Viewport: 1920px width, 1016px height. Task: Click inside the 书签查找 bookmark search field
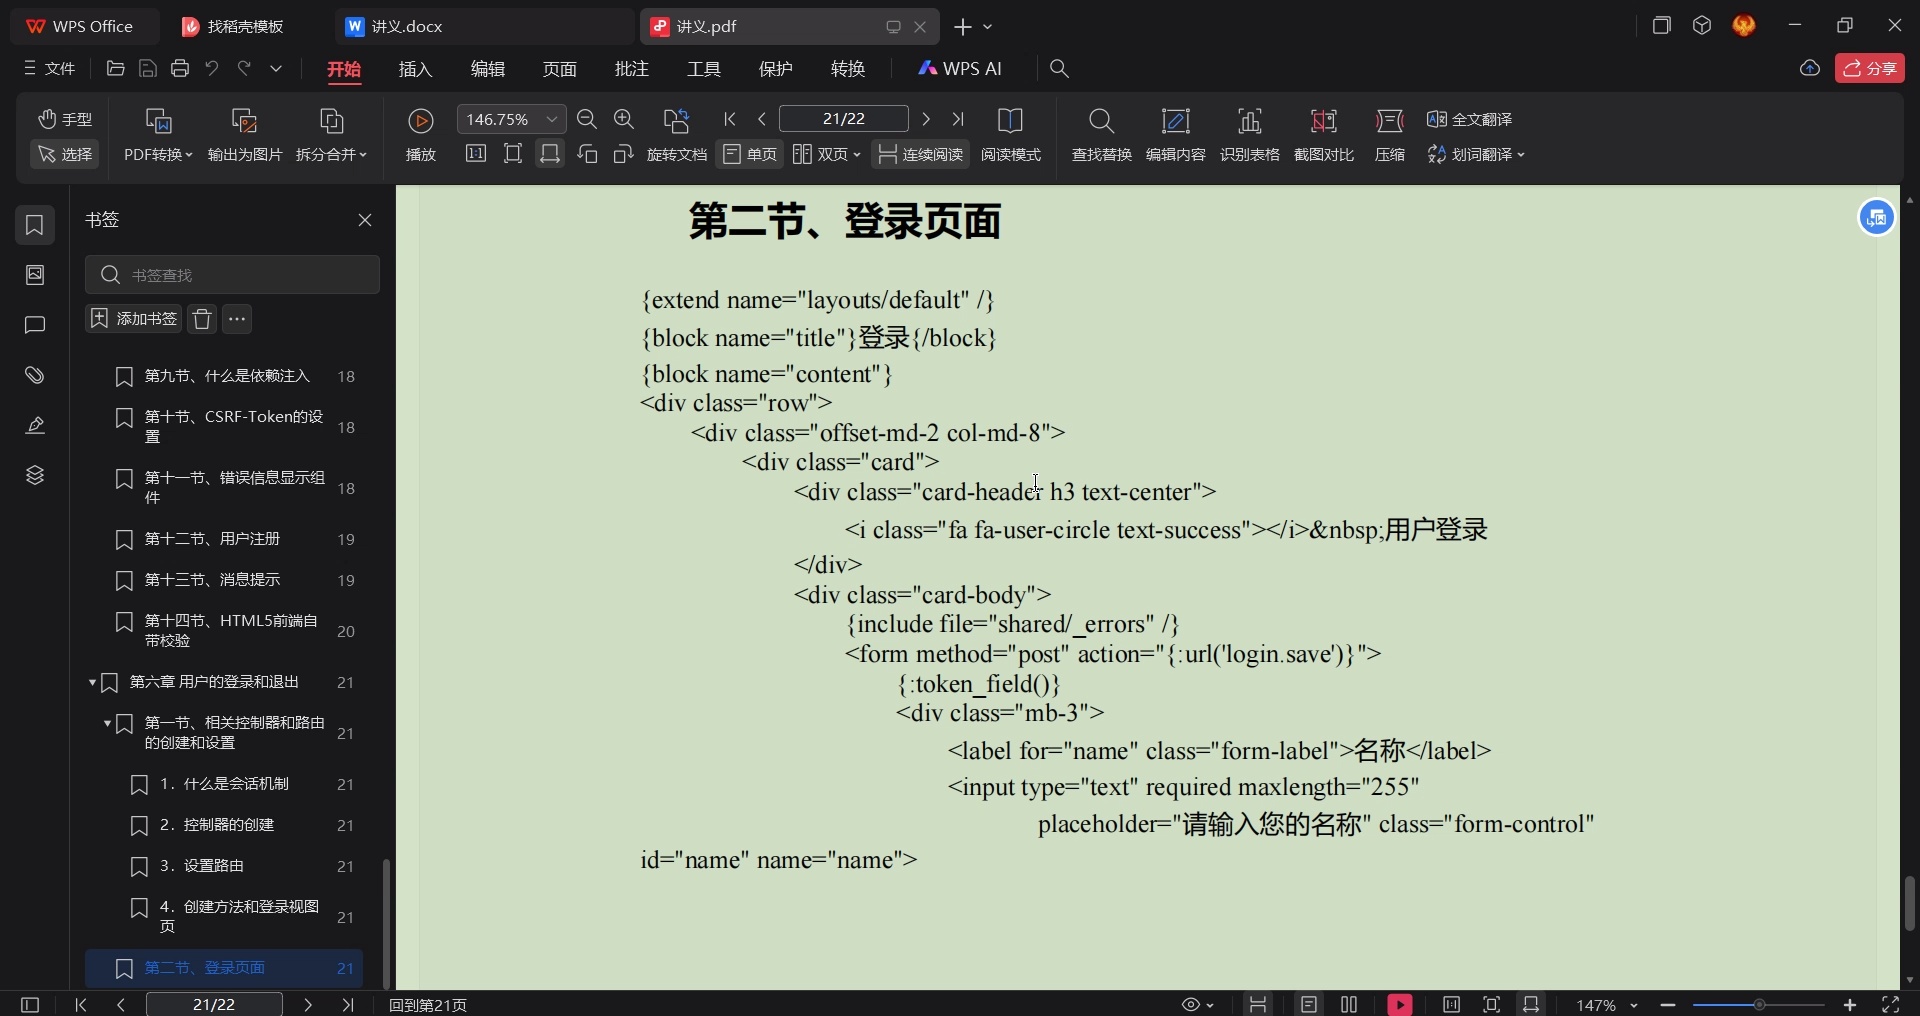click(x=232, y=274)
